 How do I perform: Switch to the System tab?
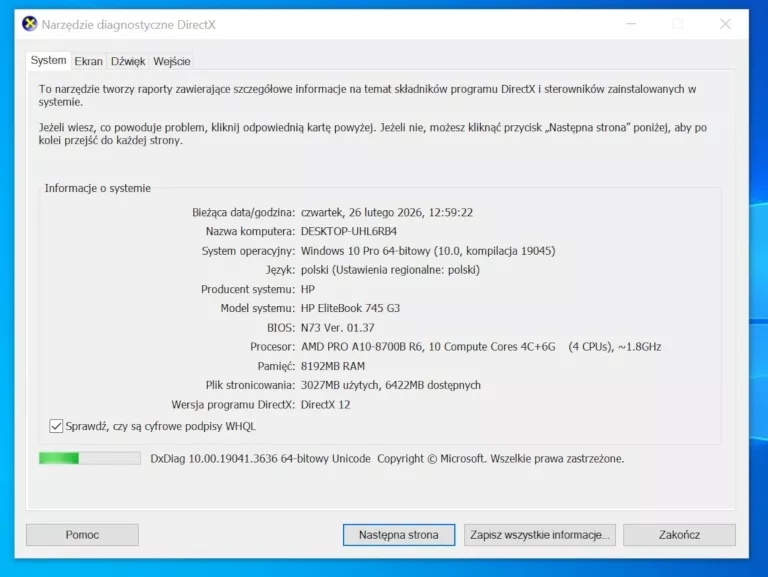[48, 60]
